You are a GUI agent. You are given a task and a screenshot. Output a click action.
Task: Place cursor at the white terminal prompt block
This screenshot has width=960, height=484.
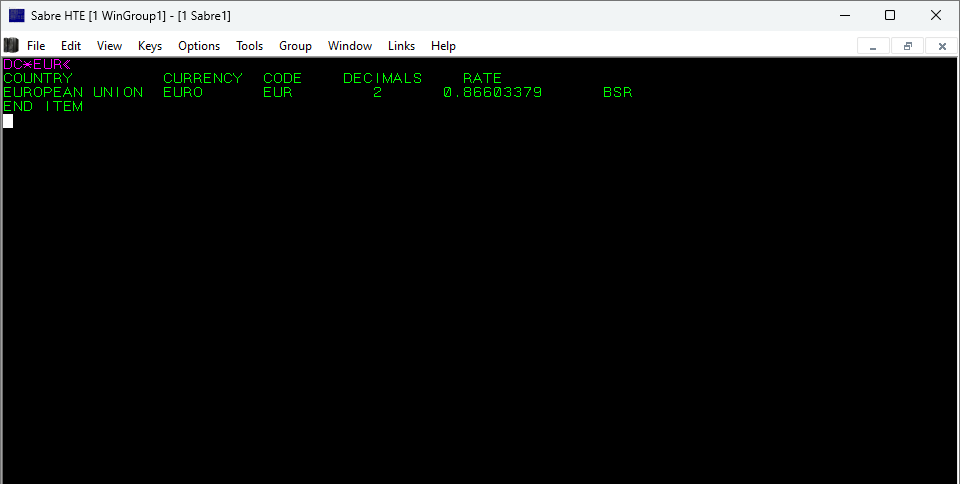click(8, 121)
